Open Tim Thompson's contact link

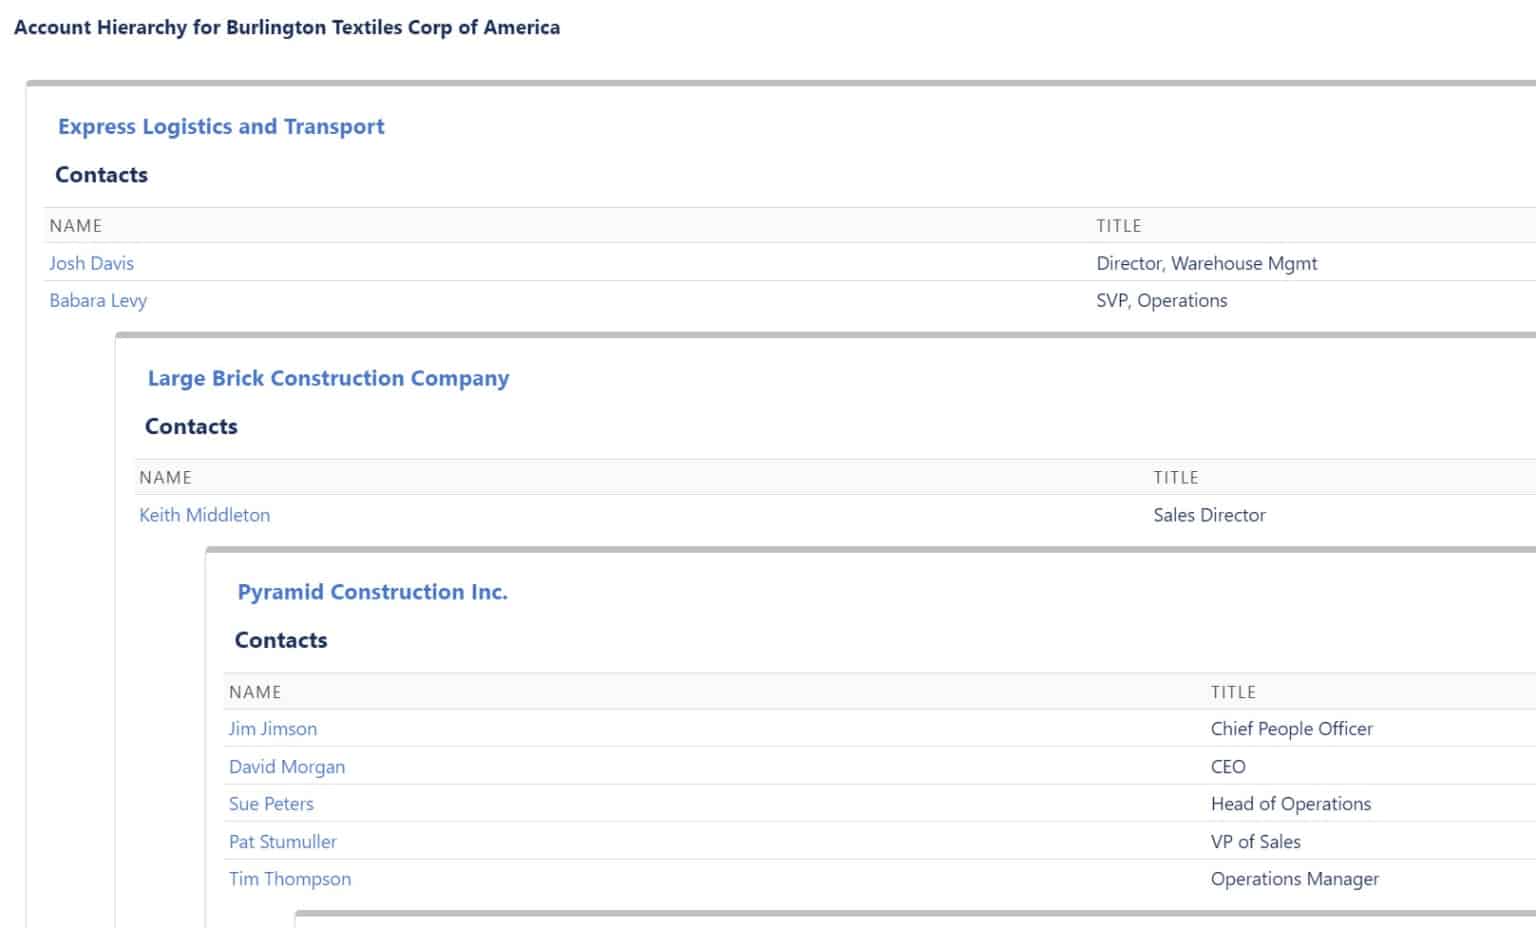click(x=289, y=879)
